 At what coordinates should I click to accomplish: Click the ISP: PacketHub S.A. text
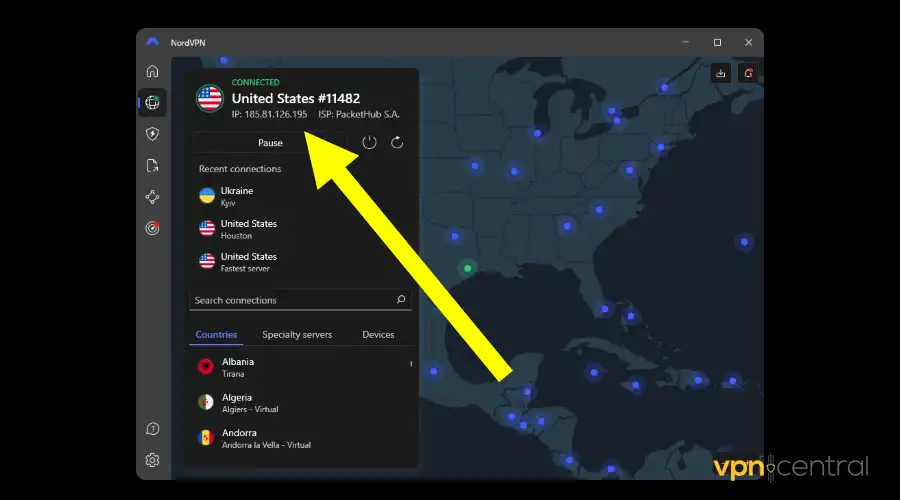point(359,114)
